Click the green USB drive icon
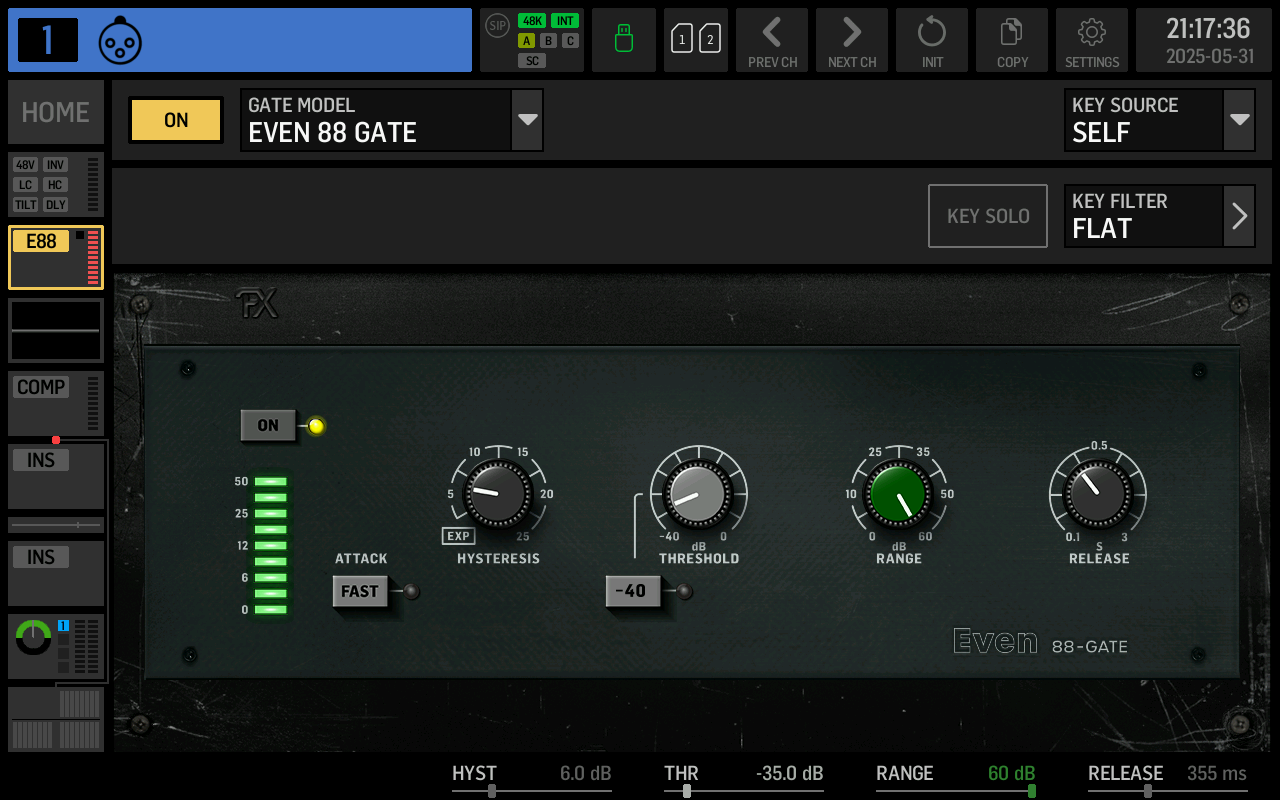This screenshot has width=1280, height=800. (624, 40)
